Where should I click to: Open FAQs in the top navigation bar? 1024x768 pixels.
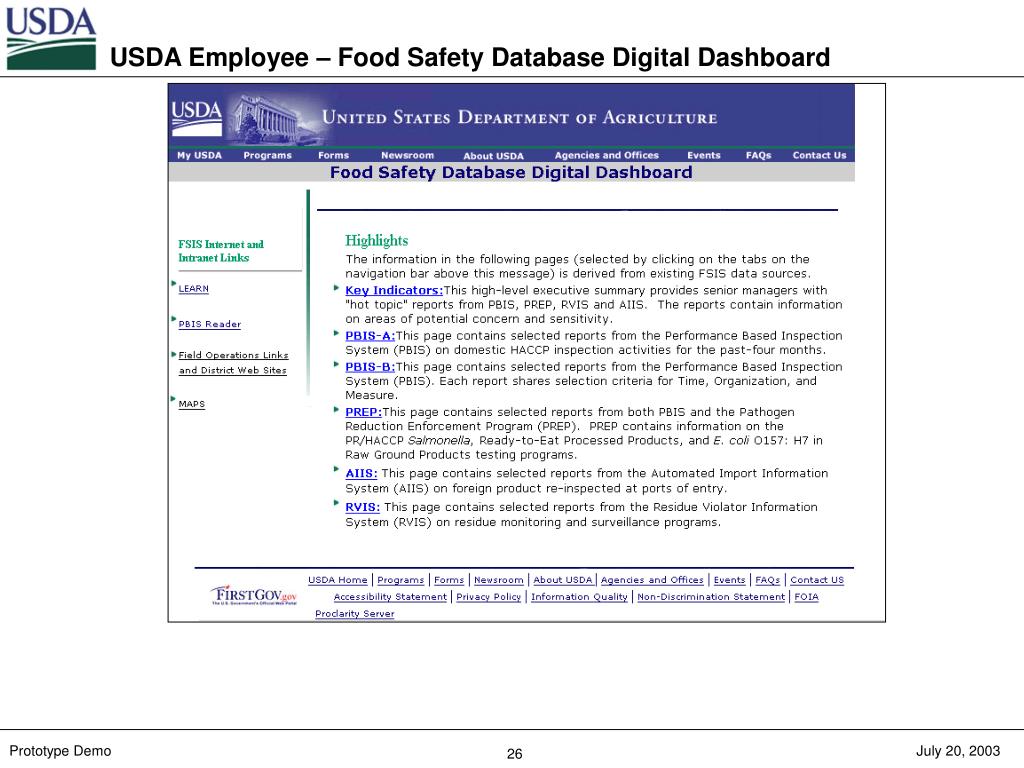(758, 155)
